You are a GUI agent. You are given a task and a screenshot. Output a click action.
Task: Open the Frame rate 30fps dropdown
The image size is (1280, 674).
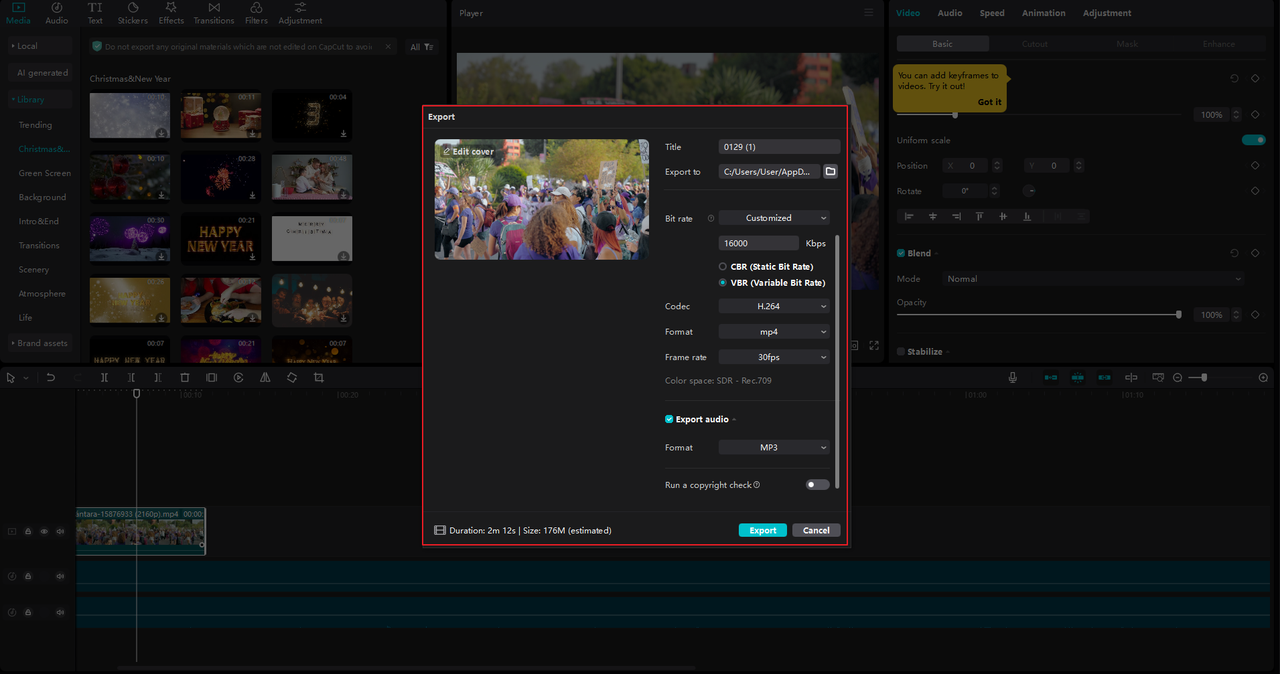[x=774, y=357]
